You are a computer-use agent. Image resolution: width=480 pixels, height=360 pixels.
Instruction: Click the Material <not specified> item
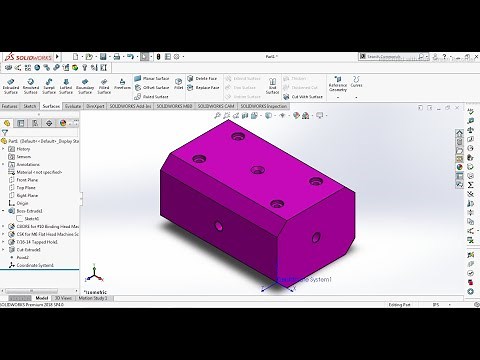(x=35, y=172)
